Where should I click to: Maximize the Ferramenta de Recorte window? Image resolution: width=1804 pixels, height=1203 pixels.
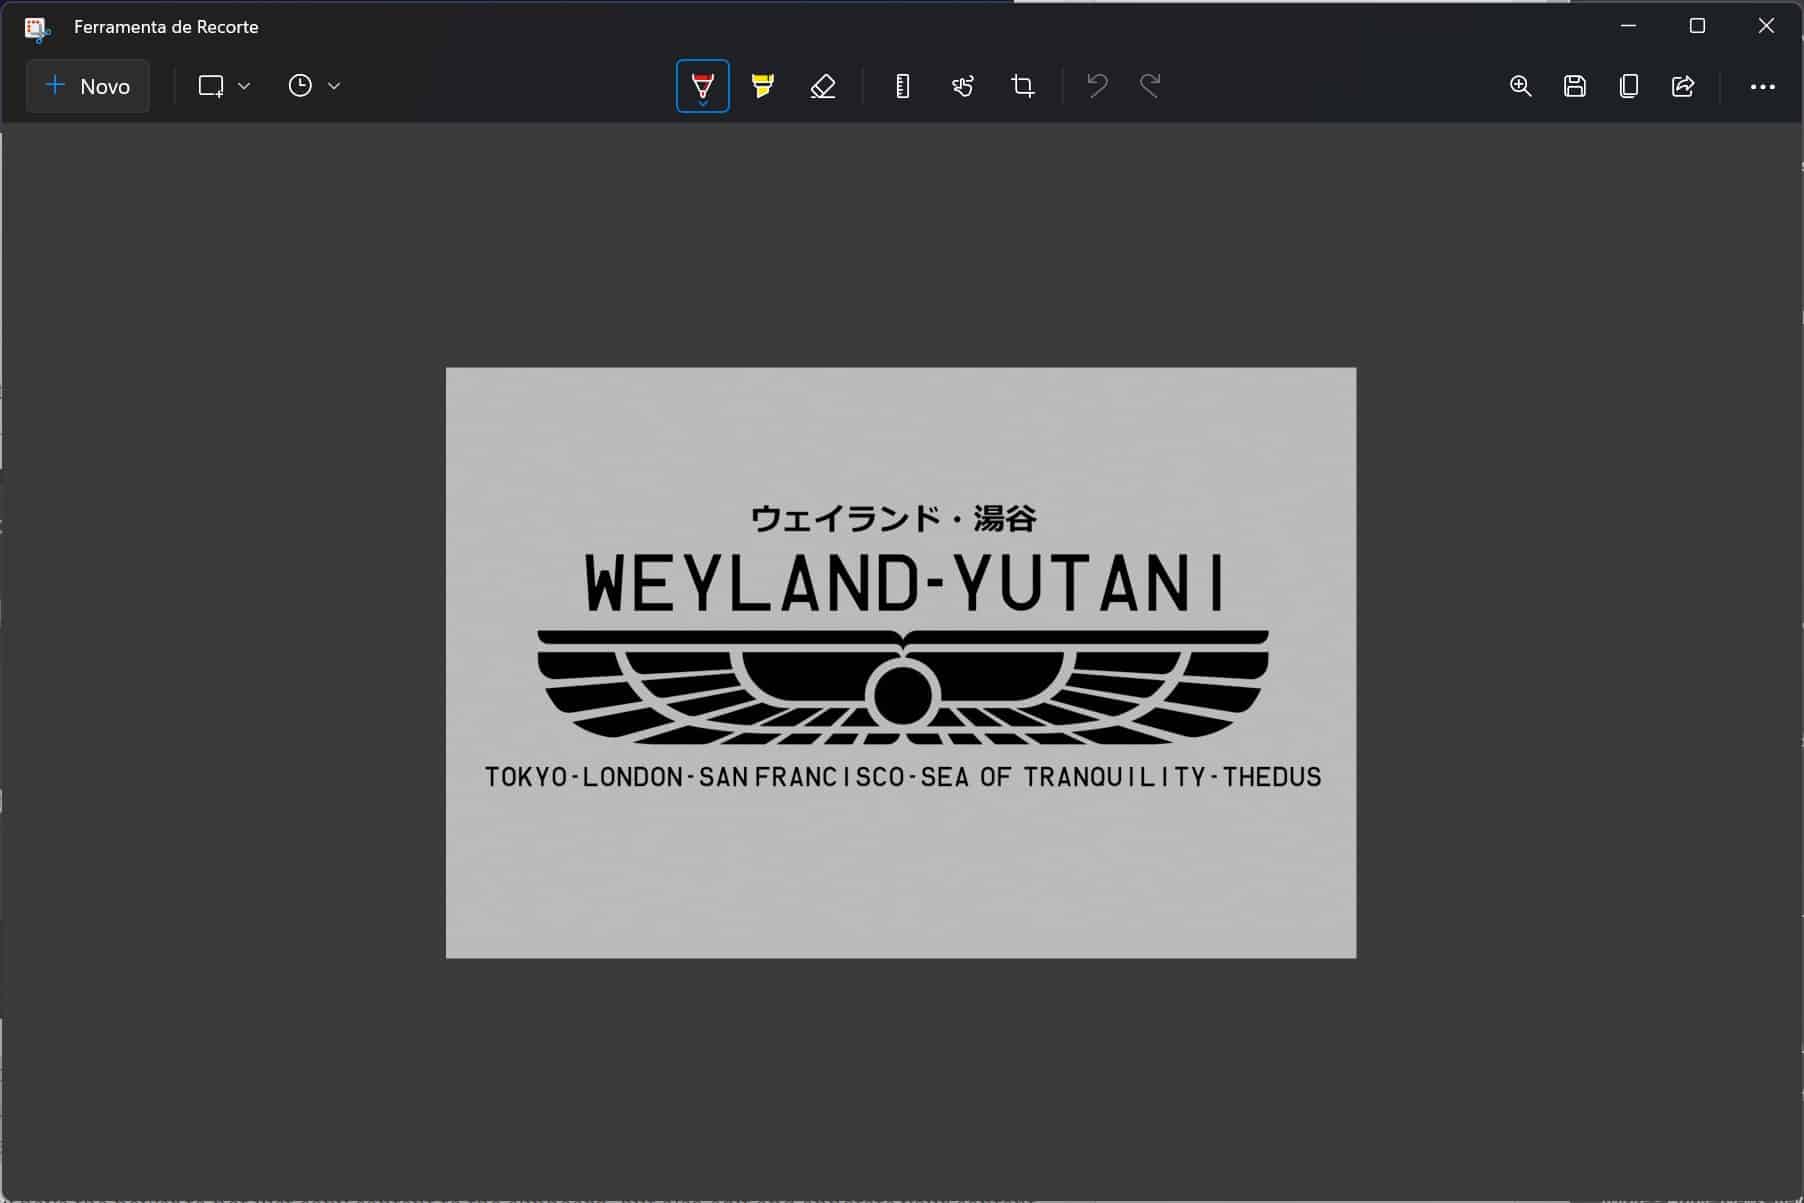1697,26
